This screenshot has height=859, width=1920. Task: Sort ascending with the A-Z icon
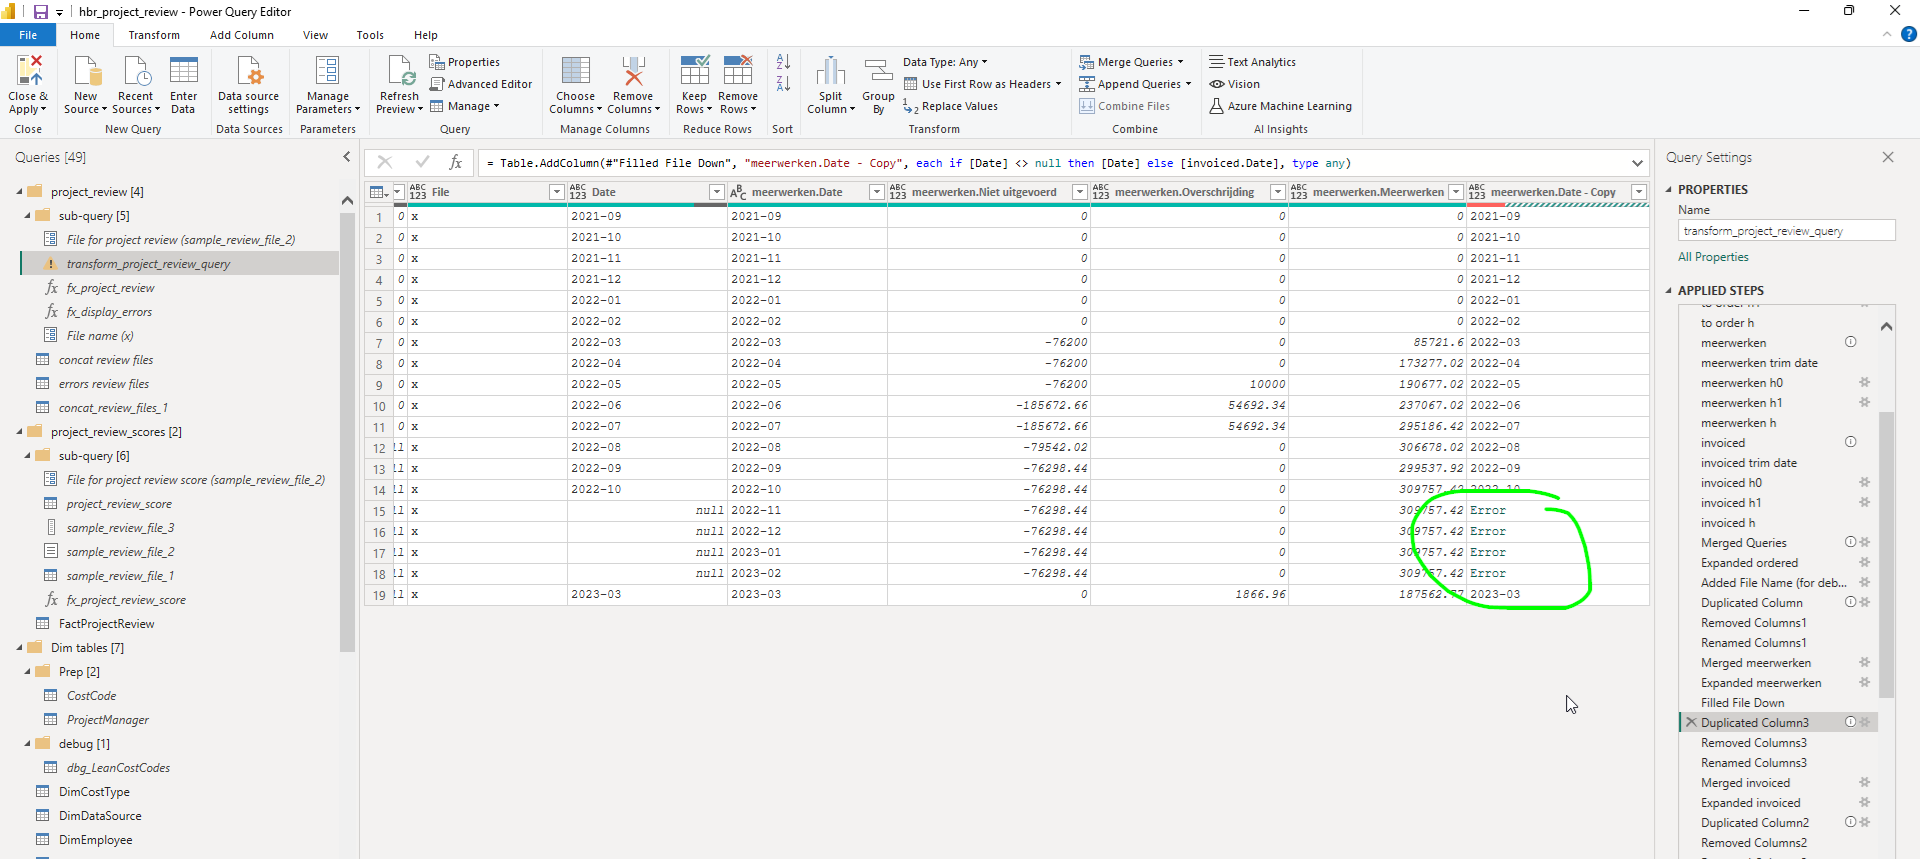coord(783,62)
